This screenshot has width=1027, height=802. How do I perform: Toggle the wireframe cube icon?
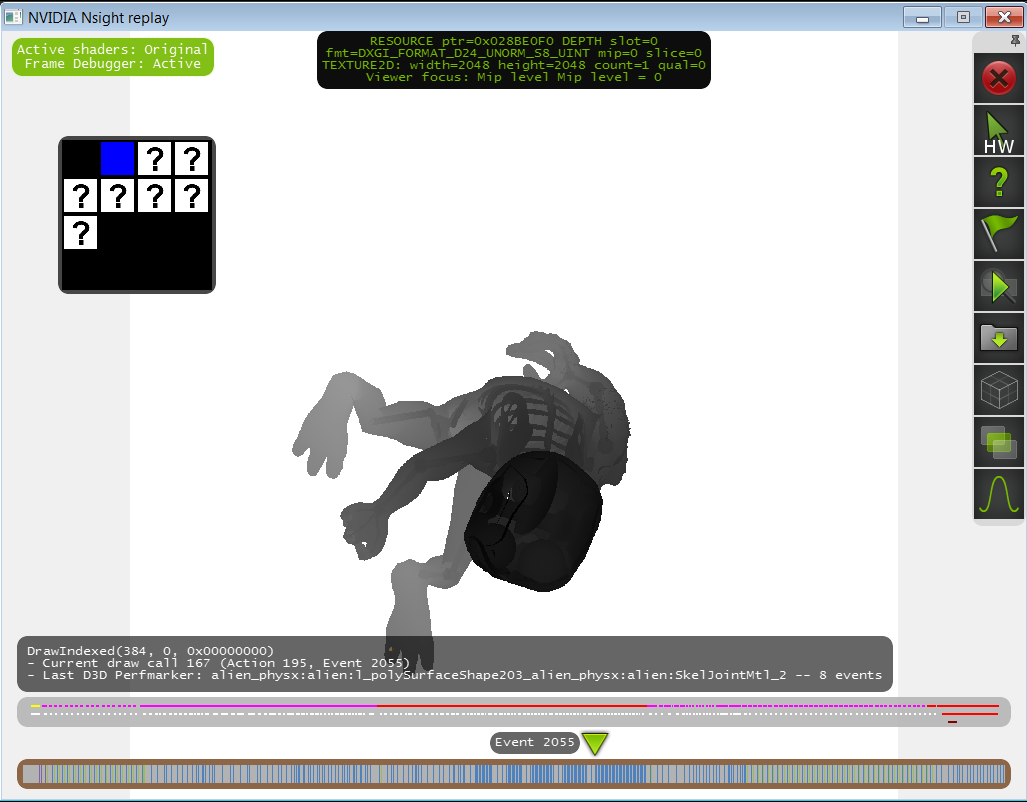click(x=998, y=390)
